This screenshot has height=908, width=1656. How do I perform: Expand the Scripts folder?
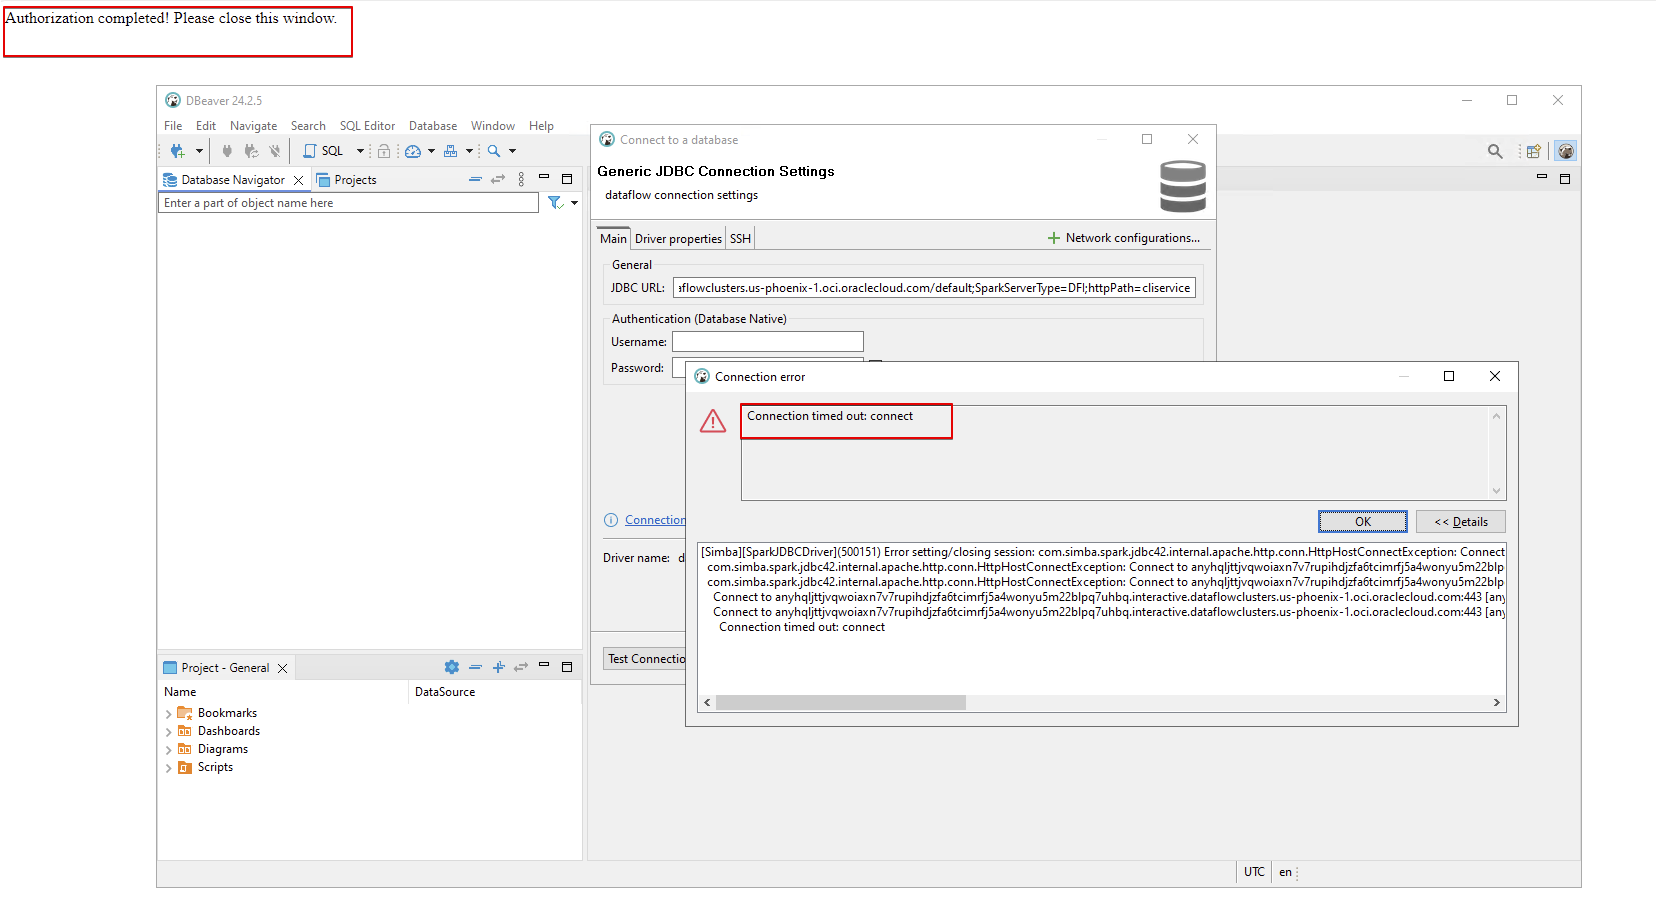tap(168, 768)
